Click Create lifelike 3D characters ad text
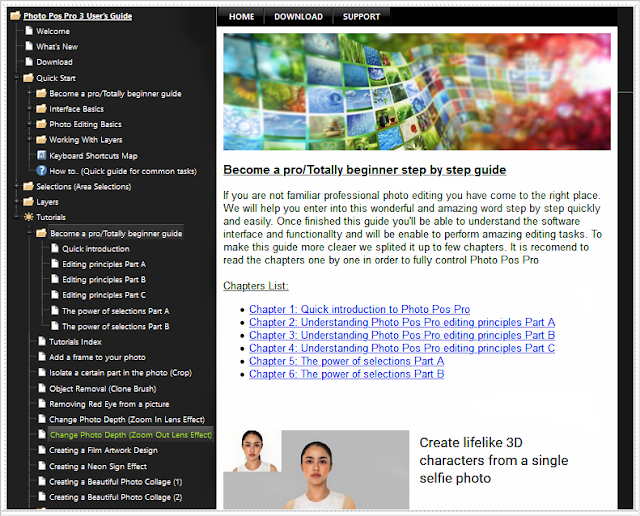 point(493,460)
